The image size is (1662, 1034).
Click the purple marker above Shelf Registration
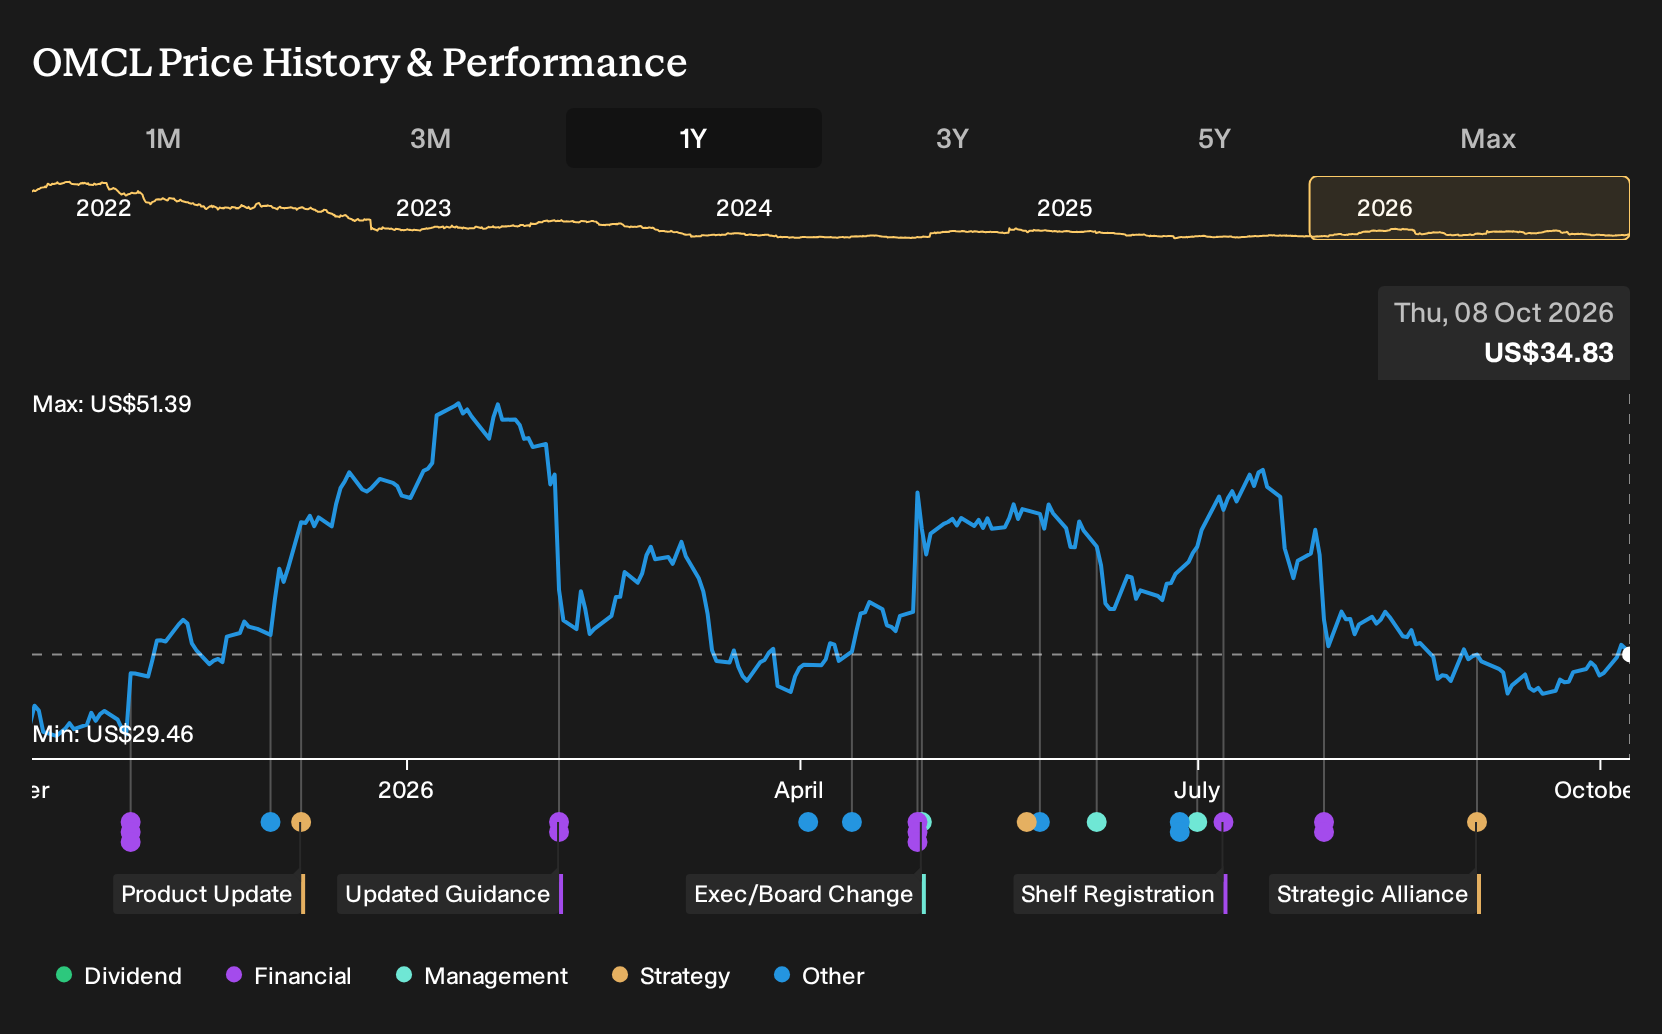1223,822
